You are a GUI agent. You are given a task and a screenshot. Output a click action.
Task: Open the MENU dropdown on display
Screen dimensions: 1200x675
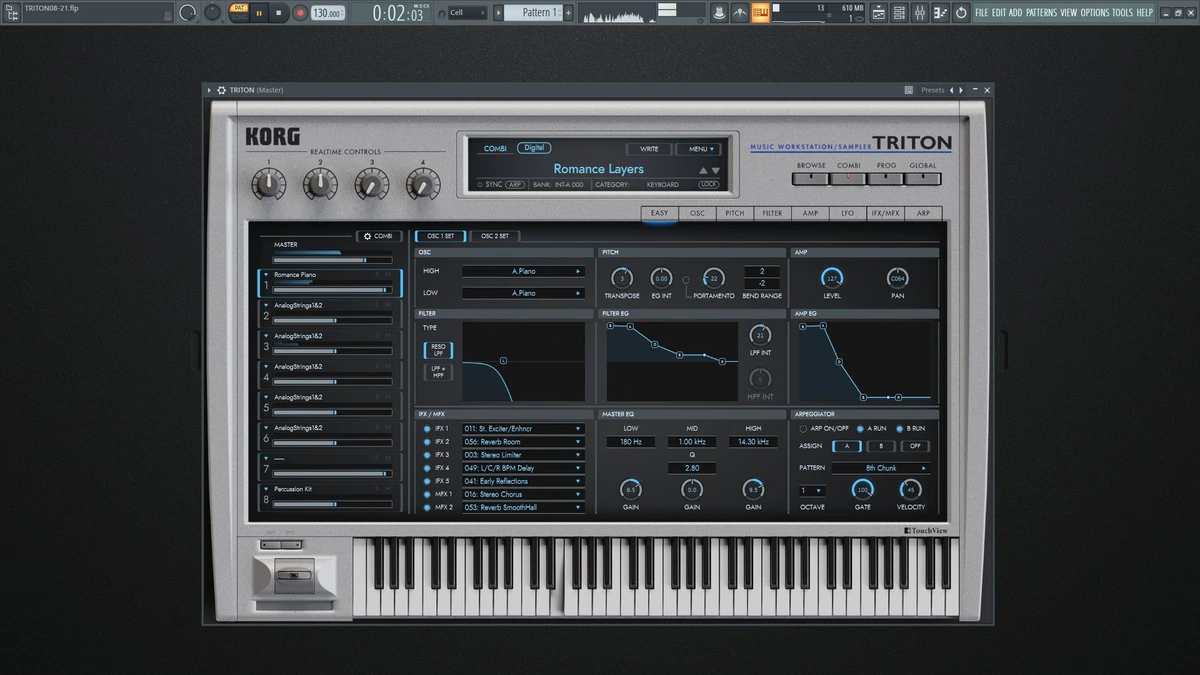[x=698, y=149]
